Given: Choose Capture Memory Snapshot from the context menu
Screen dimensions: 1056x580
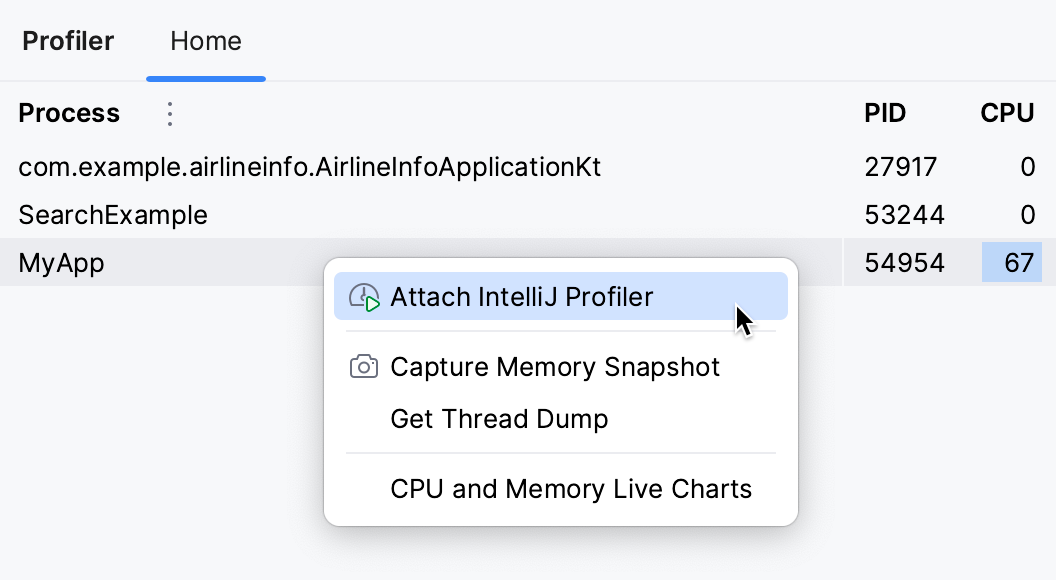Looking at the screenshot, I should point(555,367).
